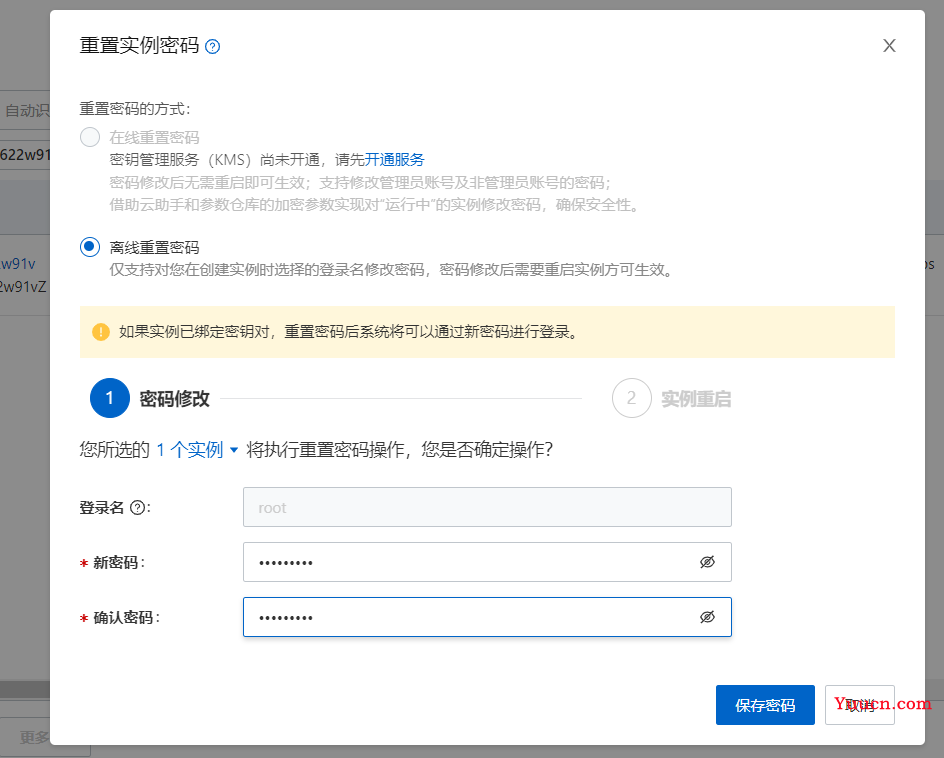Click the 离线重置密码 label text
Screen dimensions: 944x758
click(x=154, y=247)
